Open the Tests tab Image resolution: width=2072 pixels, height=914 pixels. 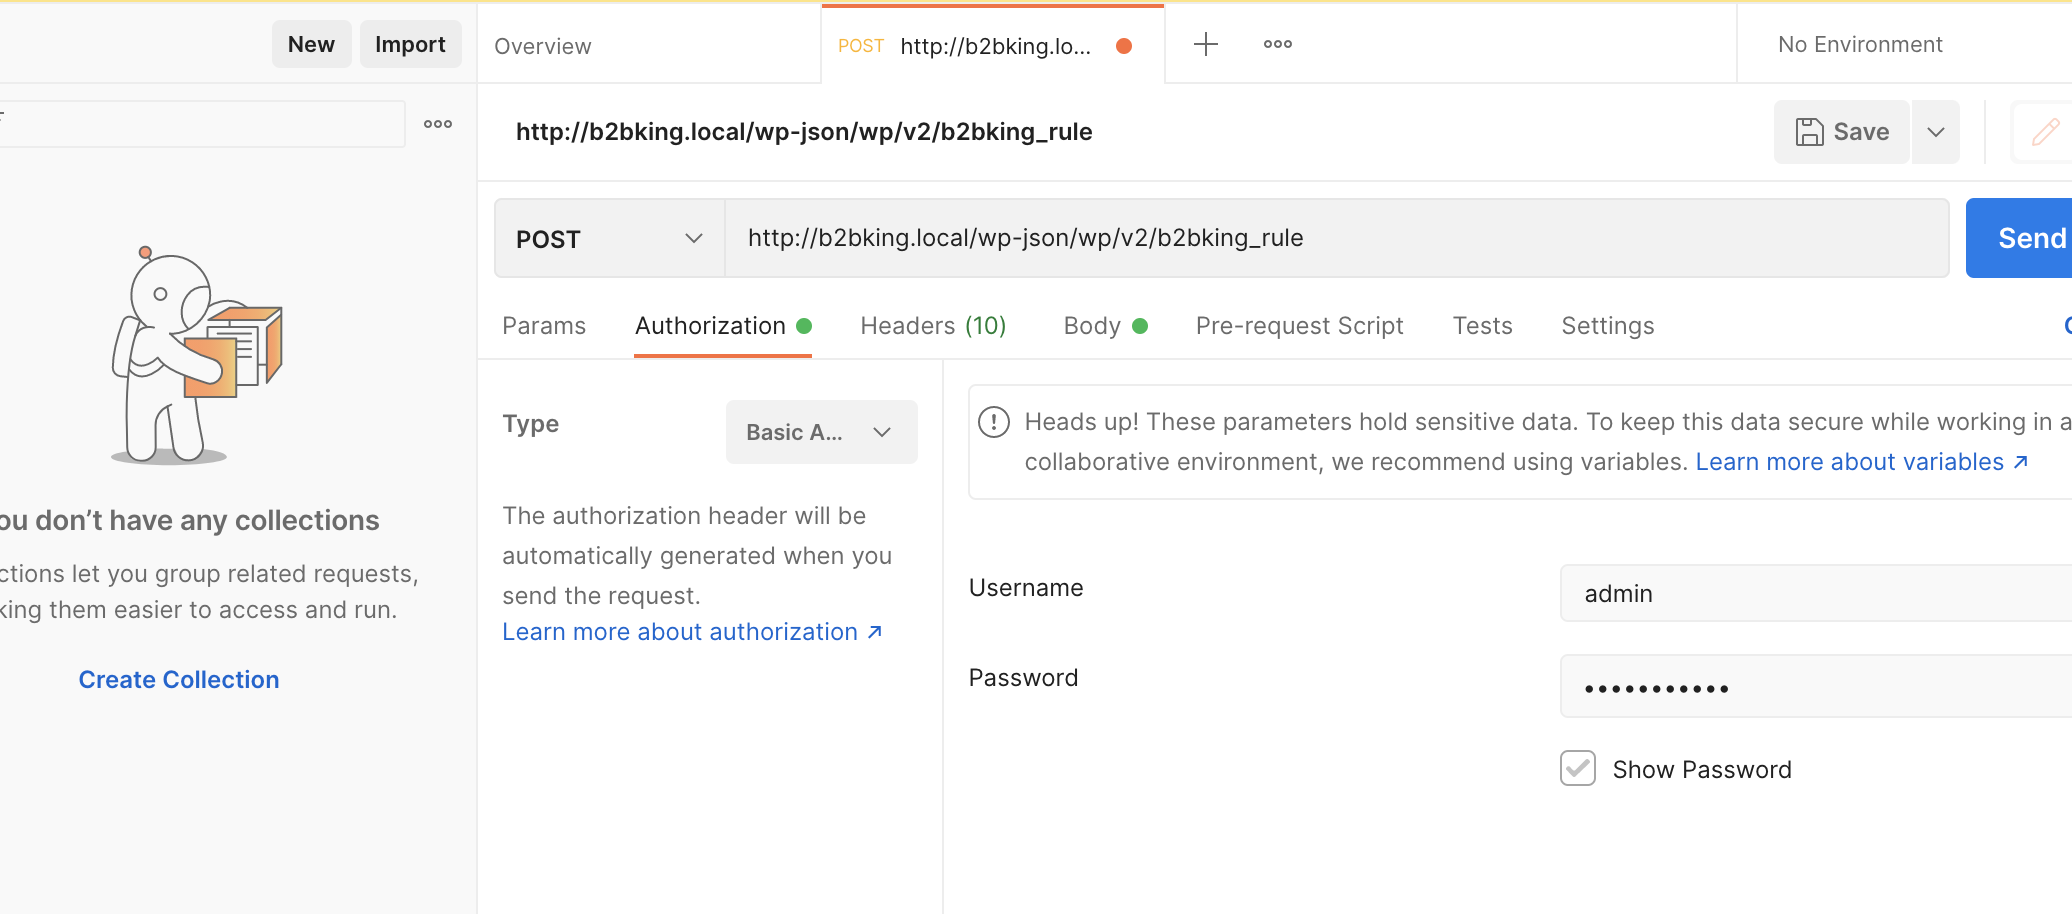pos(1482,326)
